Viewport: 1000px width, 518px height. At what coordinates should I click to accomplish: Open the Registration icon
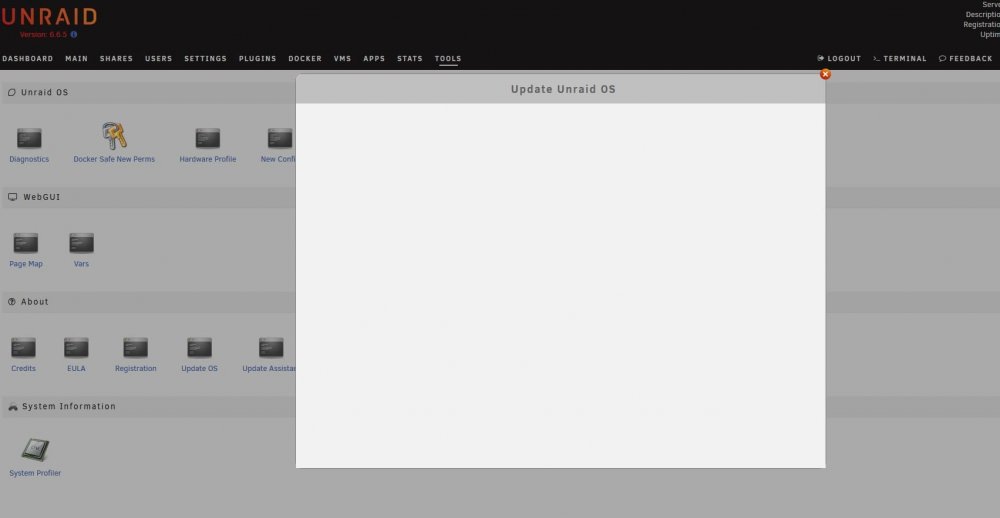click(136, 348)
